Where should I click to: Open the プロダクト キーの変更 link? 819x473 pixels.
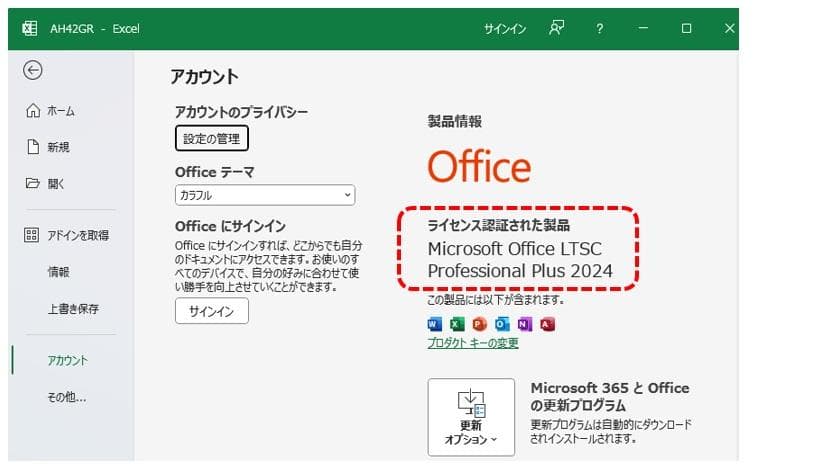(x=473, y=343)
